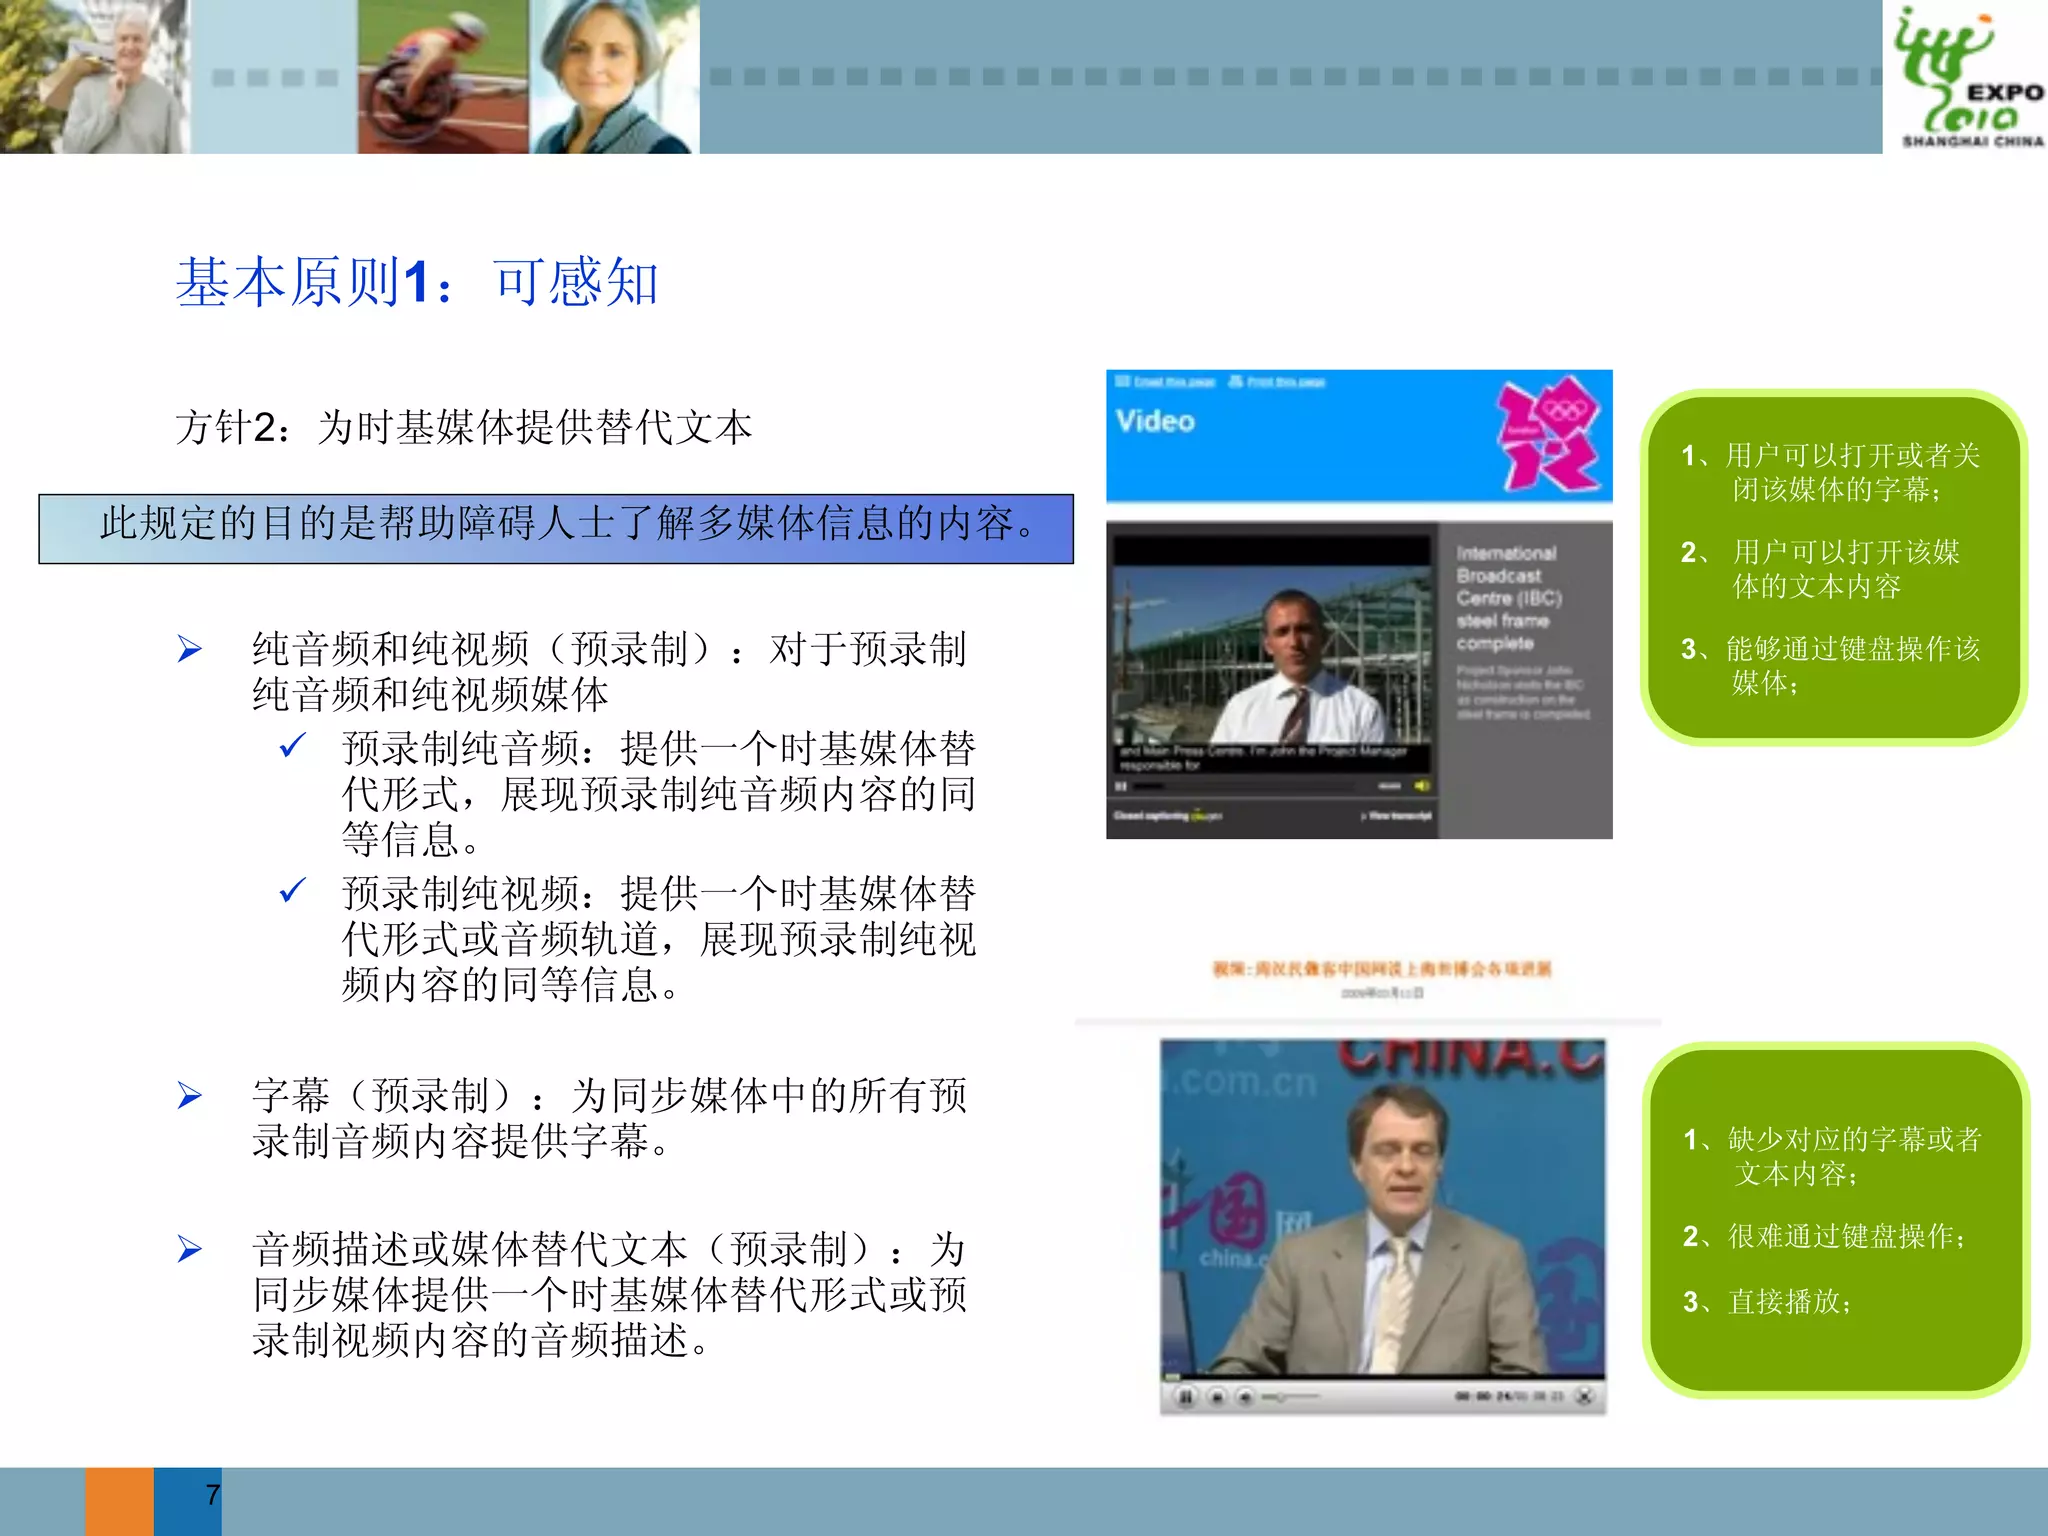
Task: Click the arrow bullet beside 字幕（预录制）
Action: pos(189,1096)
